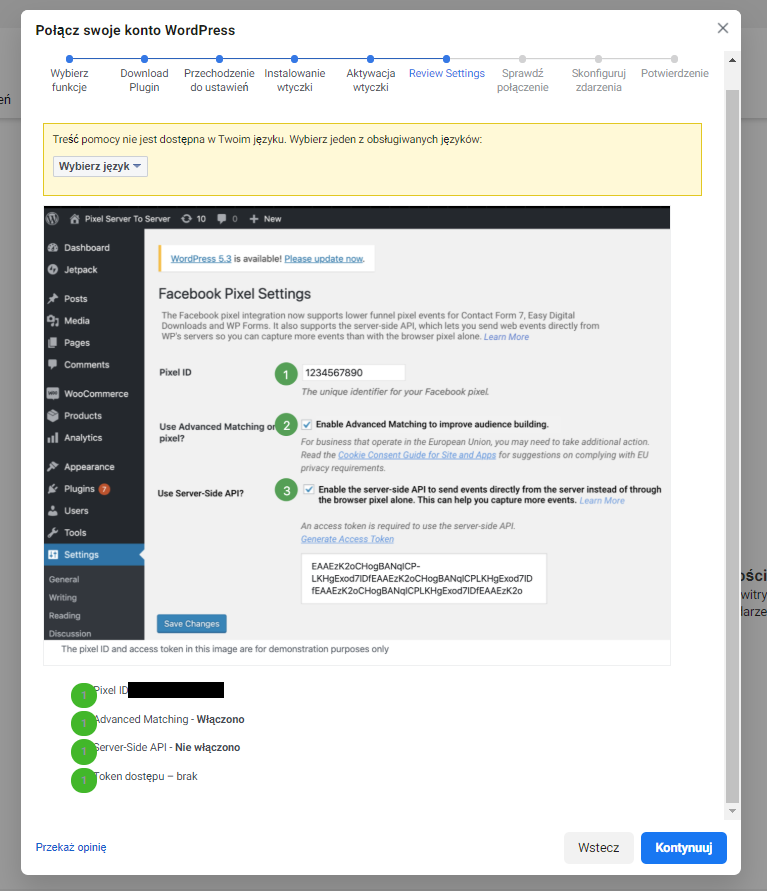767x891 pixels.
Task: Click the Pixel Server To Server site name
Action: click(x=127, y=219)
